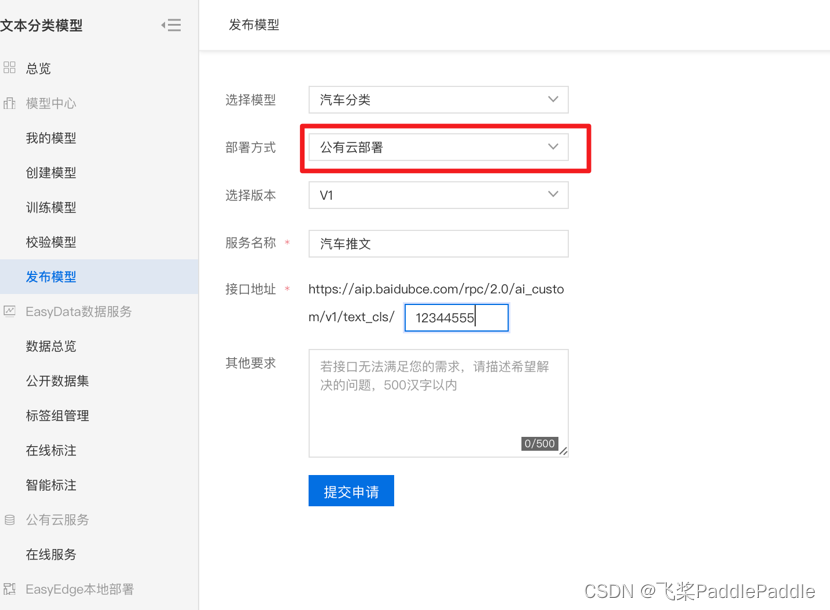Click the collapse sidebar icon

click(x=171, y=26)
